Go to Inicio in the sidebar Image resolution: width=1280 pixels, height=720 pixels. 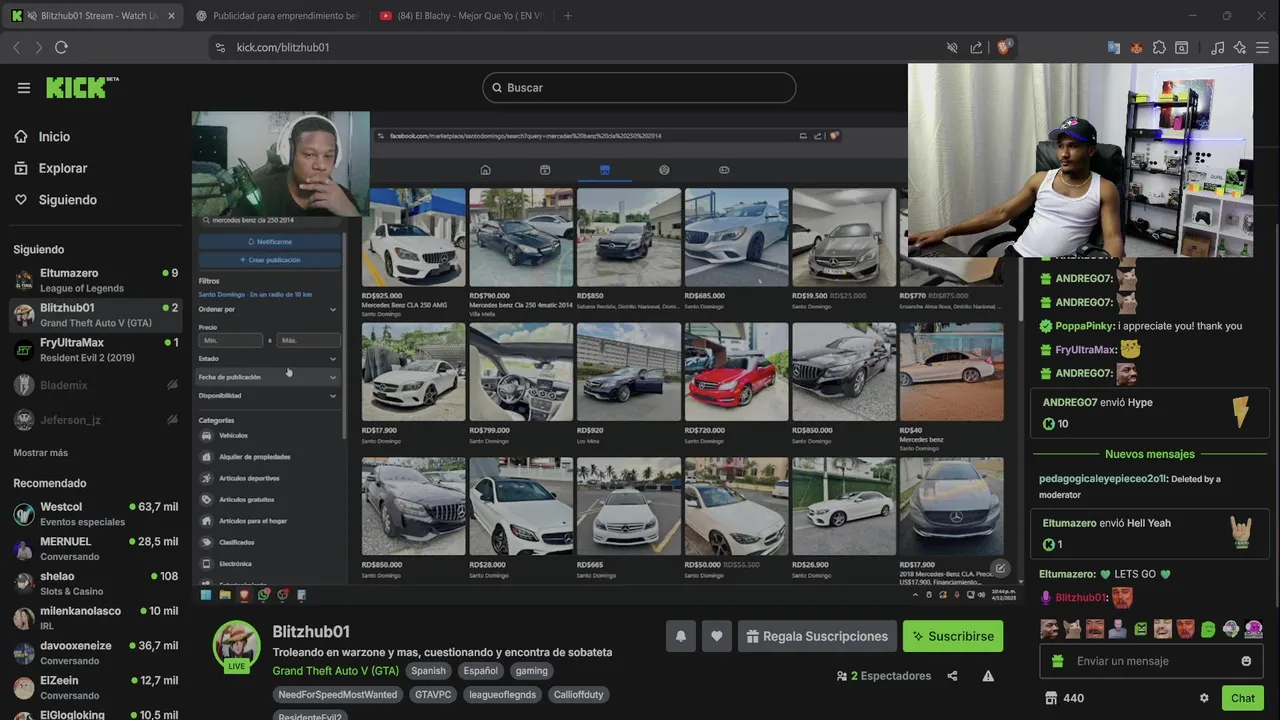pyautogui.click(x=54, y=137)
